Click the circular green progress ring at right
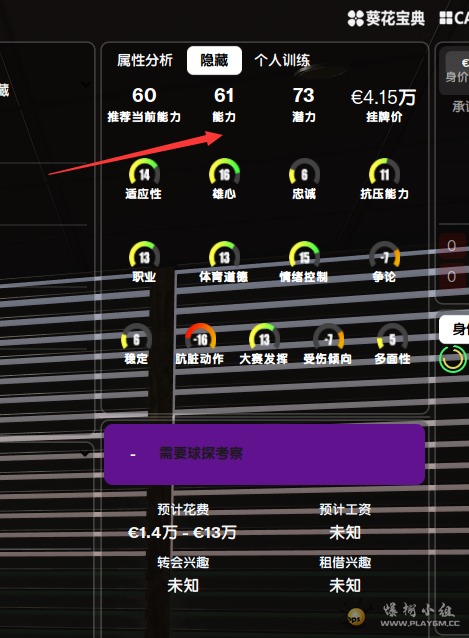469x638 pixels. tap(452, 359)
